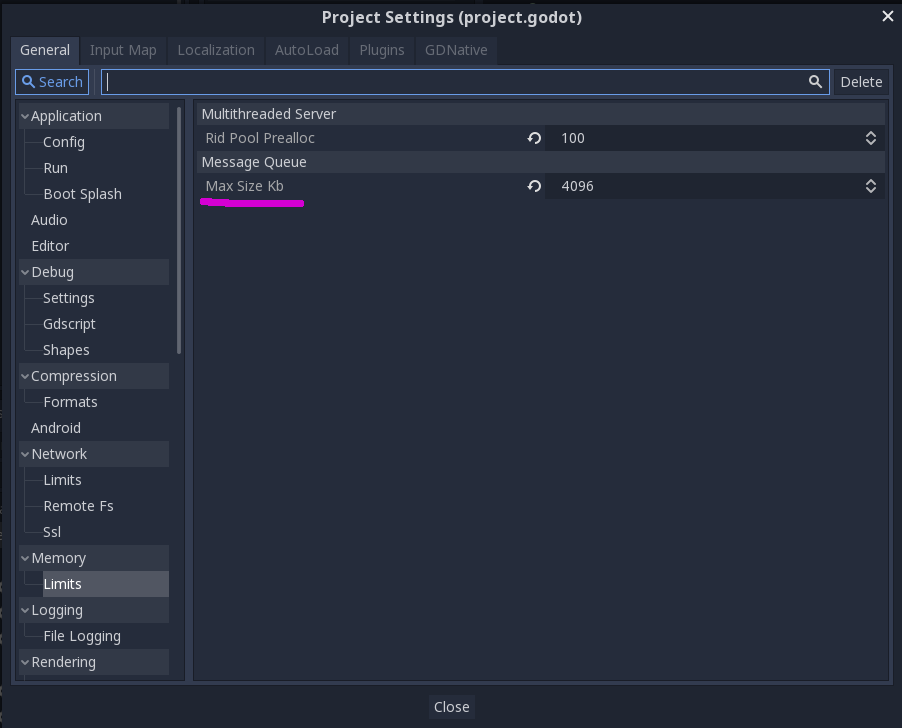Revert Max Size Kb to its default

pyautogui.click(x=534, y=186)
